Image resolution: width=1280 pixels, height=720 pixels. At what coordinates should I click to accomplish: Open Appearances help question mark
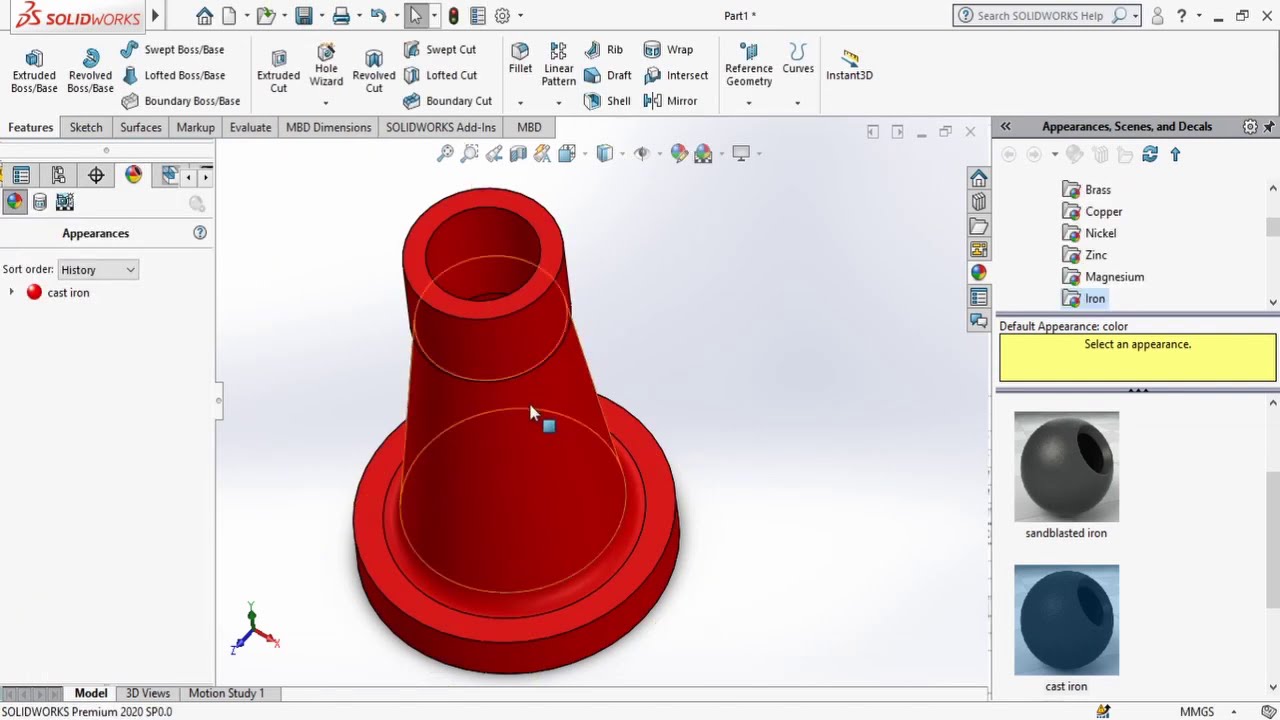point(200,233)
